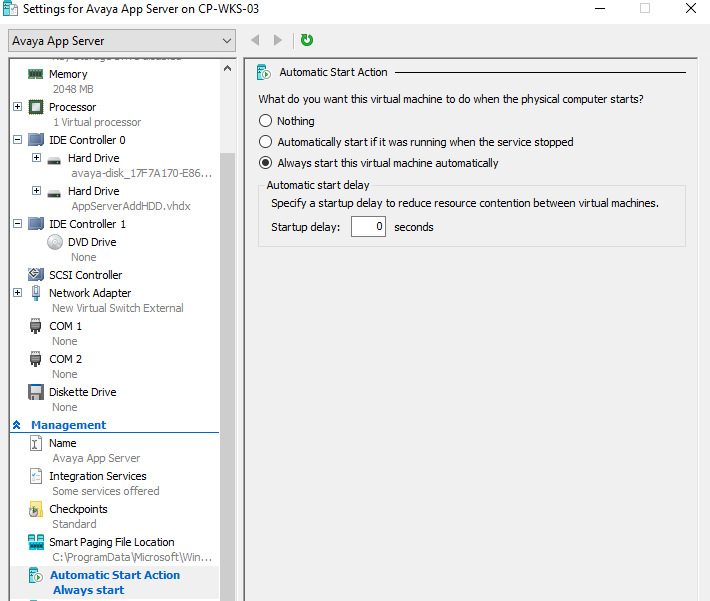
Task: Collapse the IDE Controller 1 node
Action: (17, 223)
